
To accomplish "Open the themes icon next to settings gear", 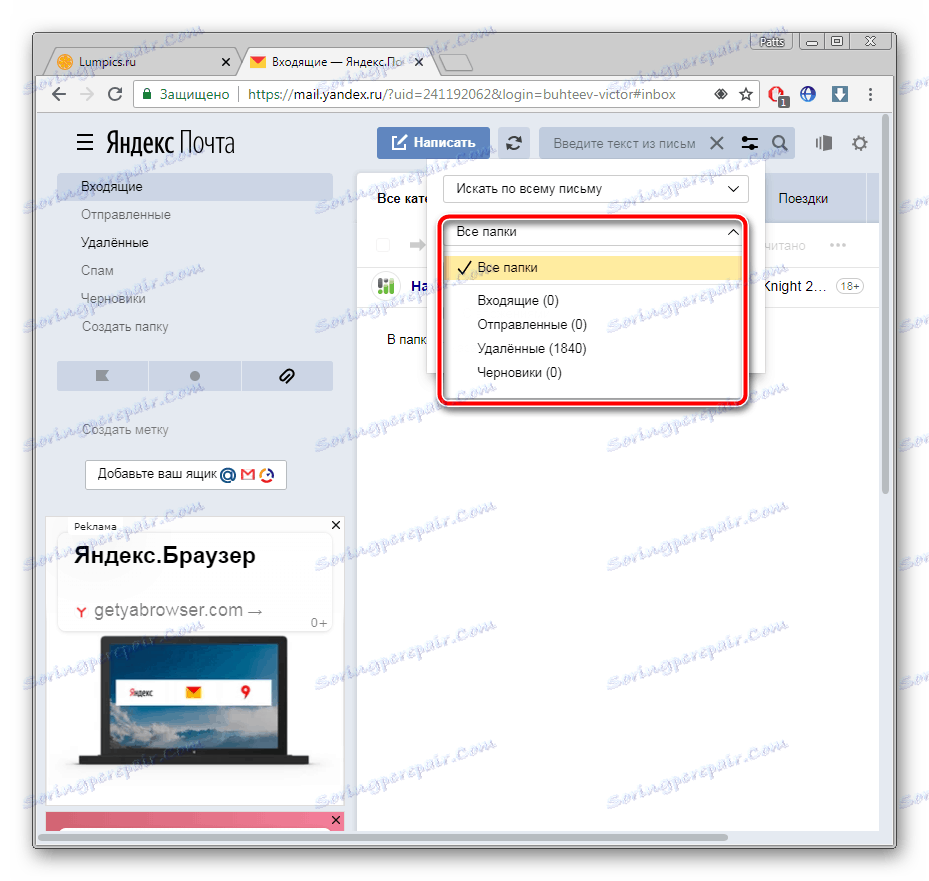I will coord(824,143).
